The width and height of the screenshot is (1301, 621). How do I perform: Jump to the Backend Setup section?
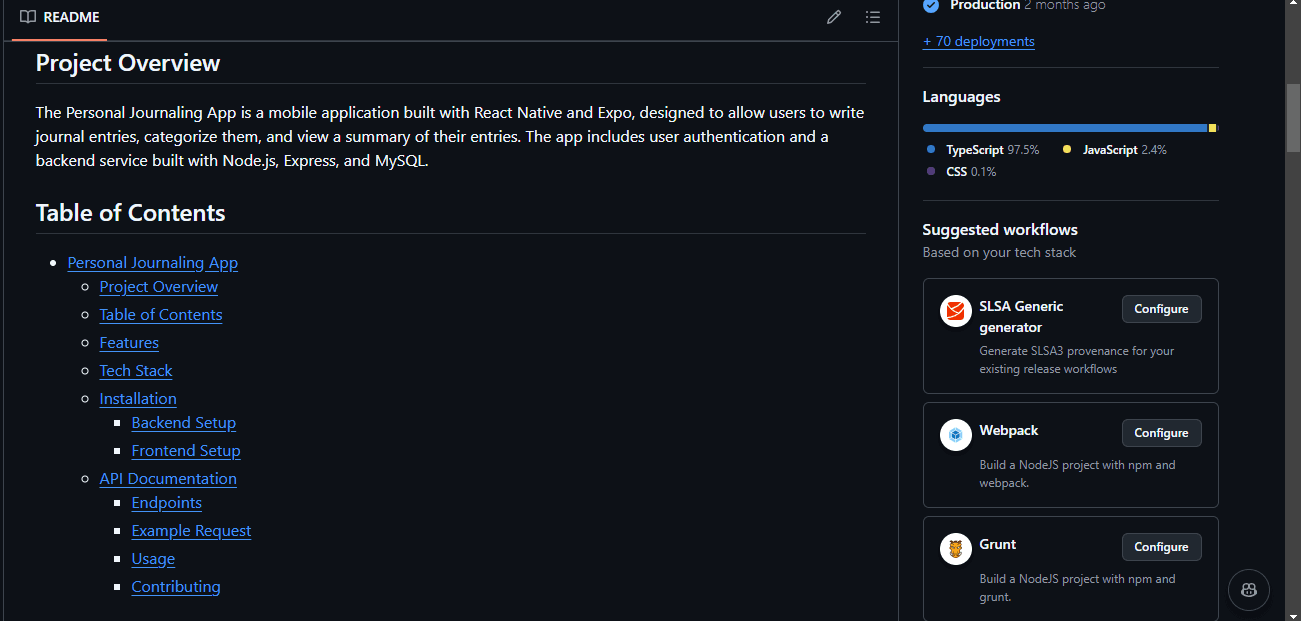tap(184, 423)
